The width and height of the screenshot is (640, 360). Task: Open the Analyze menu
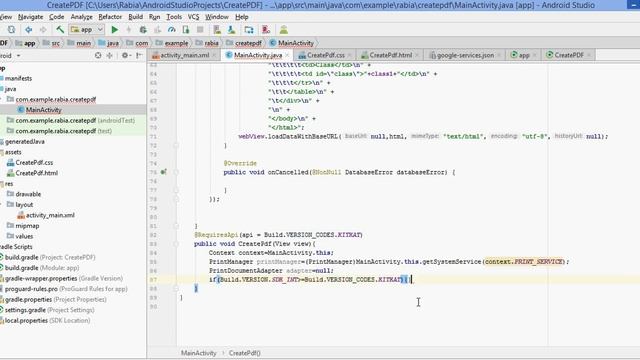(x=81, y=17)
